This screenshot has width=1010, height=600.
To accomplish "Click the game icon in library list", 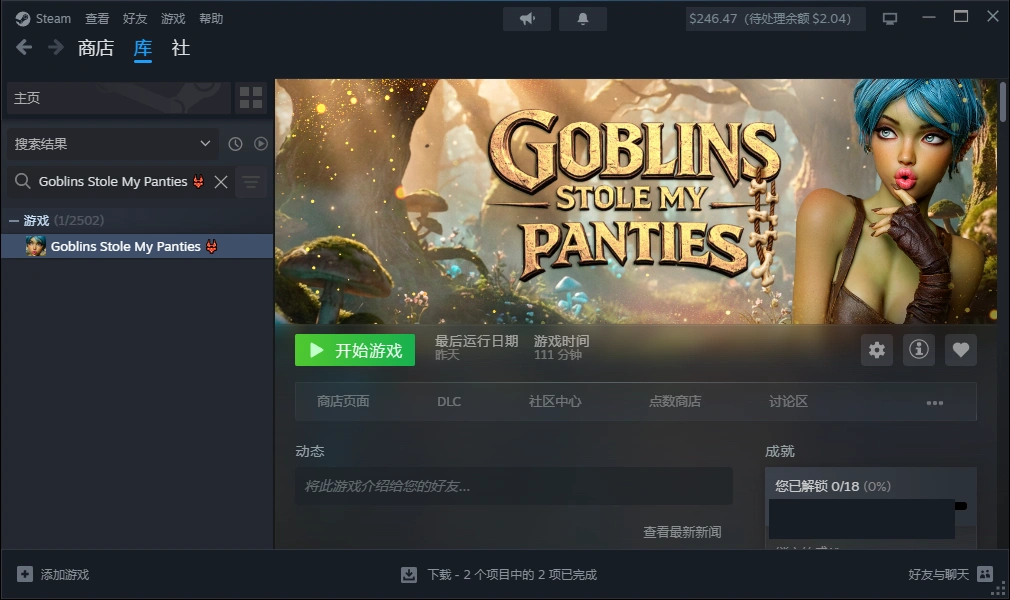I will point(35,246).
